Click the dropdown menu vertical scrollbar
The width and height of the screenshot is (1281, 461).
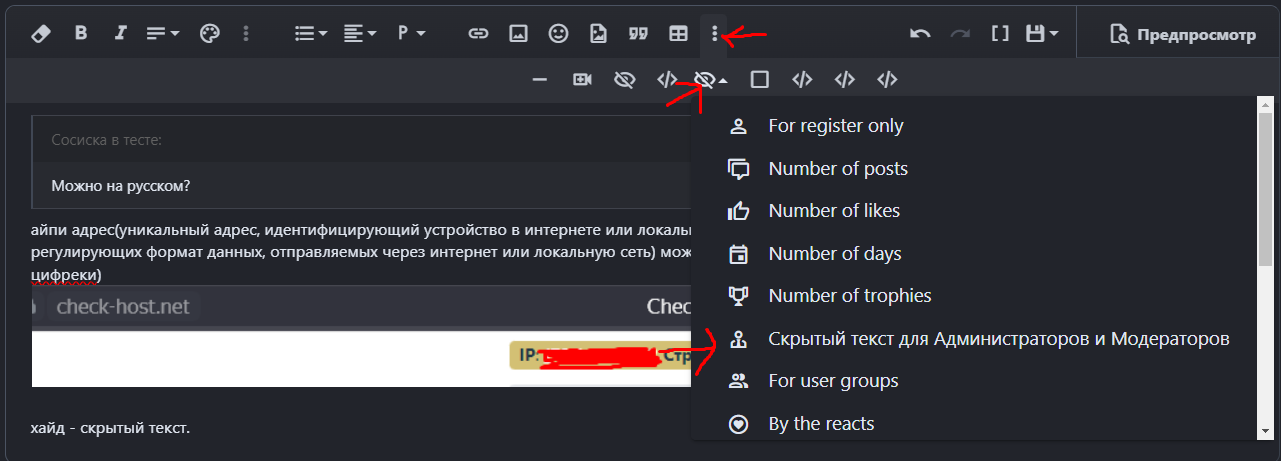1265,200
